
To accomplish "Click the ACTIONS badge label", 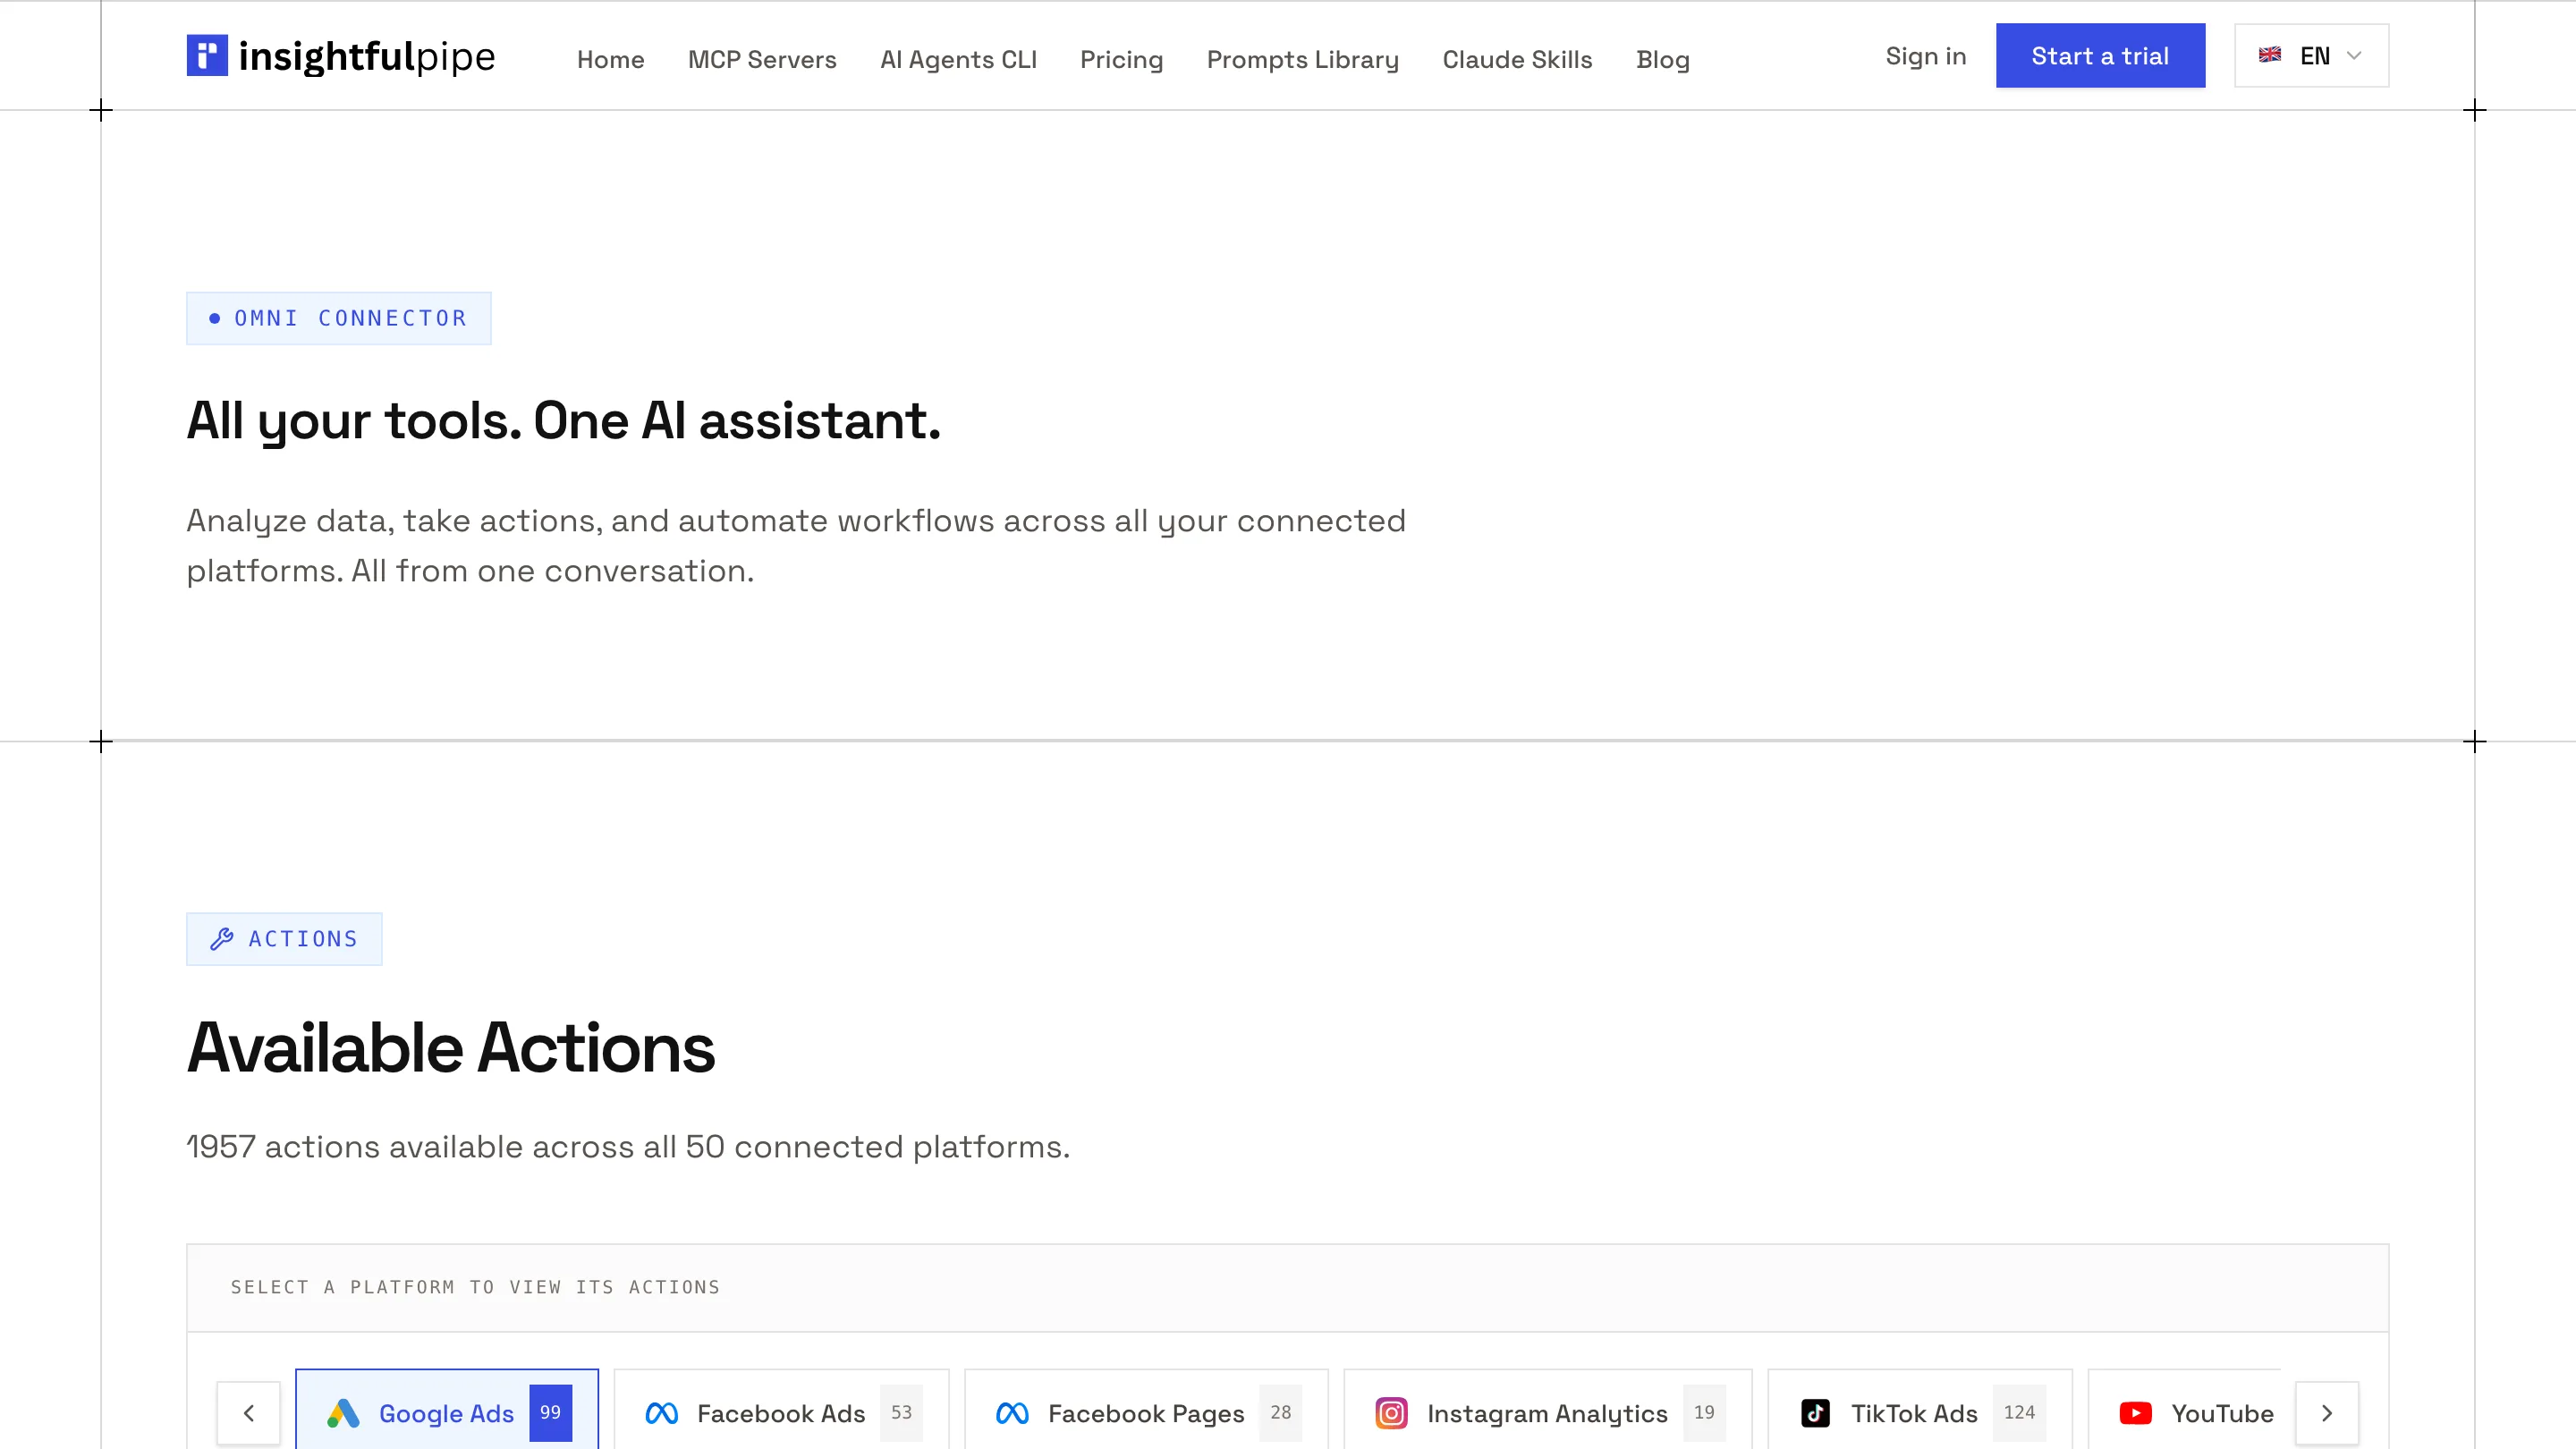I will 303,939.
